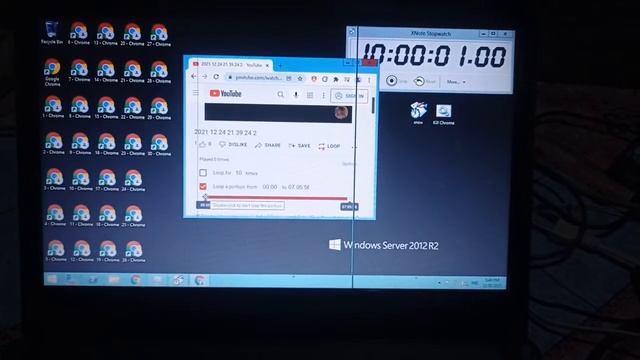Viewport: 640px width, 360px height.
Task: Open the Windows Start button on taskbar
Action: [x=52, y=279]
